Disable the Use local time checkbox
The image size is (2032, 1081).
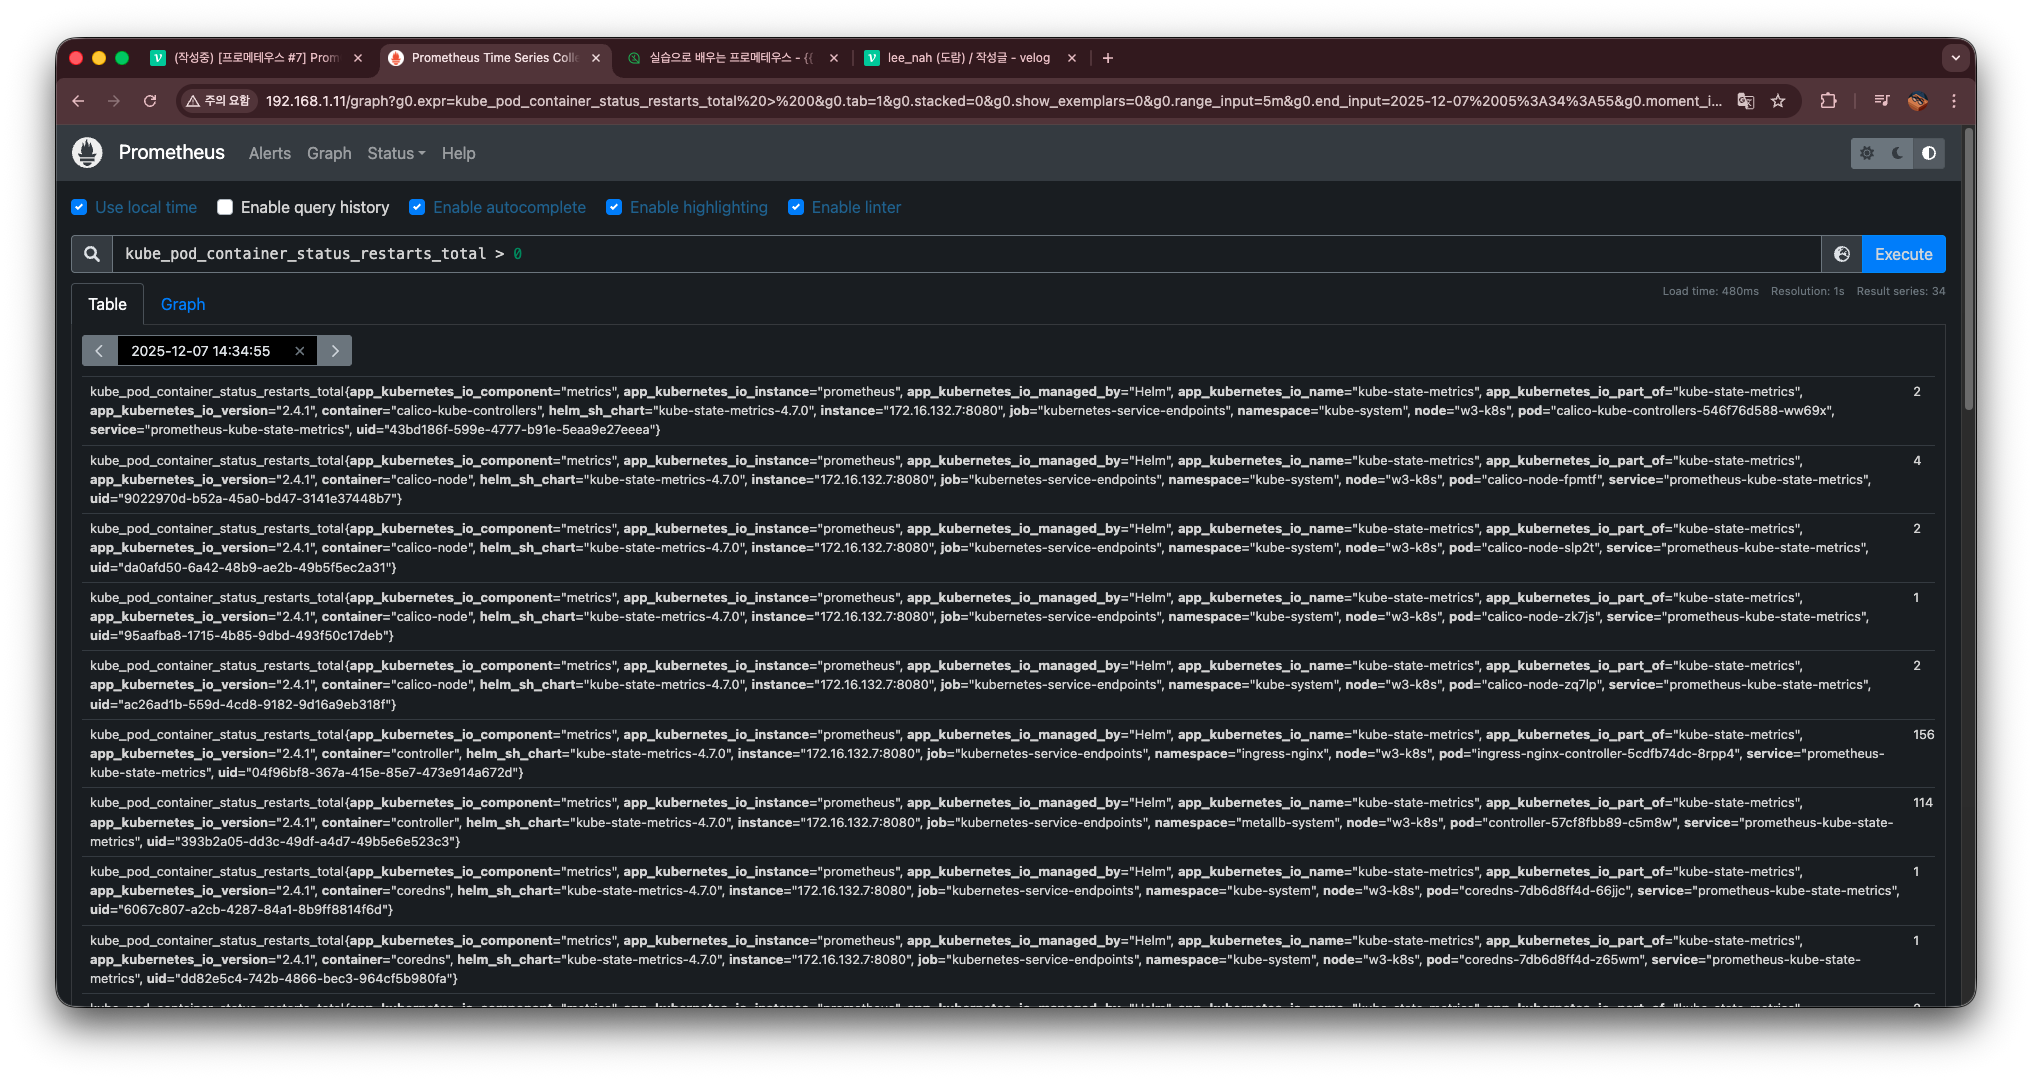click(79, 207)
